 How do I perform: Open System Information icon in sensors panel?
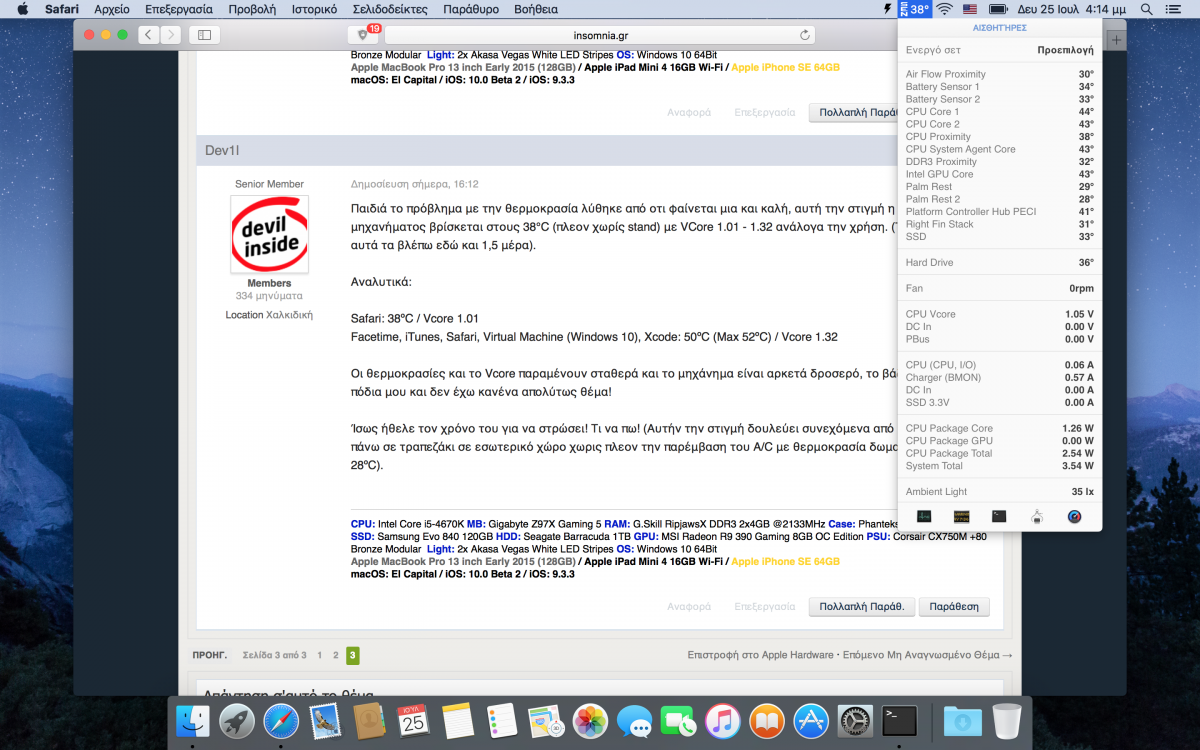(x=1037, y=516)
